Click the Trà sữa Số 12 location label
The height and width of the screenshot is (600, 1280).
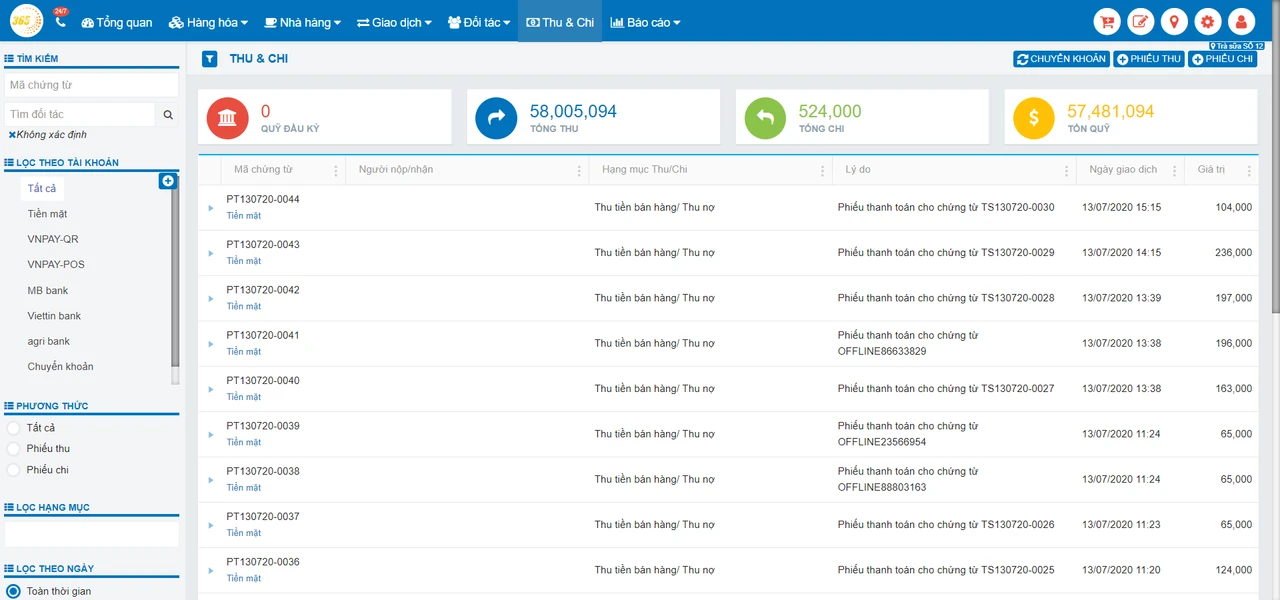pyautogui.click(x=1237, y=46)
